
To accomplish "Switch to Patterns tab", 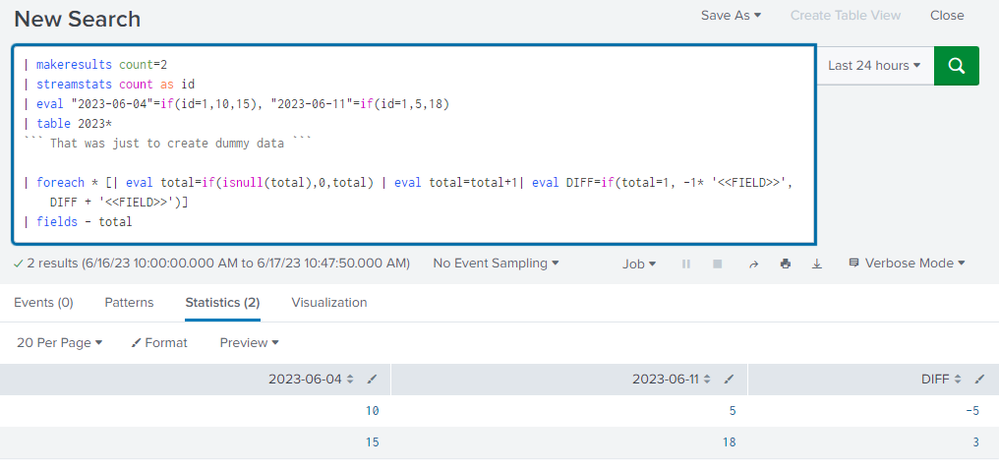I will click(x=129, y=302).
